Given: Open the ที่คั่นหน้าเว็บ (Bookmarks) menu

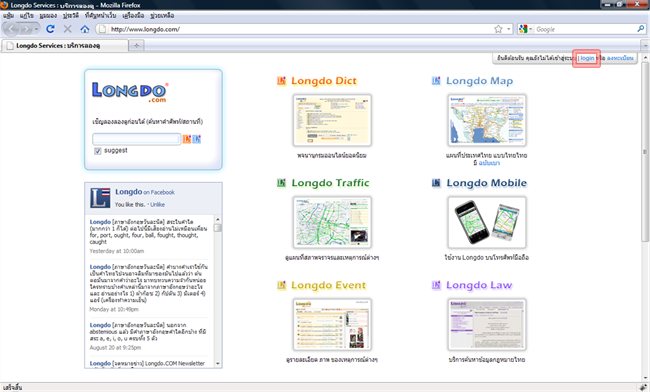Looking at the screenshot, I should 101,15.
